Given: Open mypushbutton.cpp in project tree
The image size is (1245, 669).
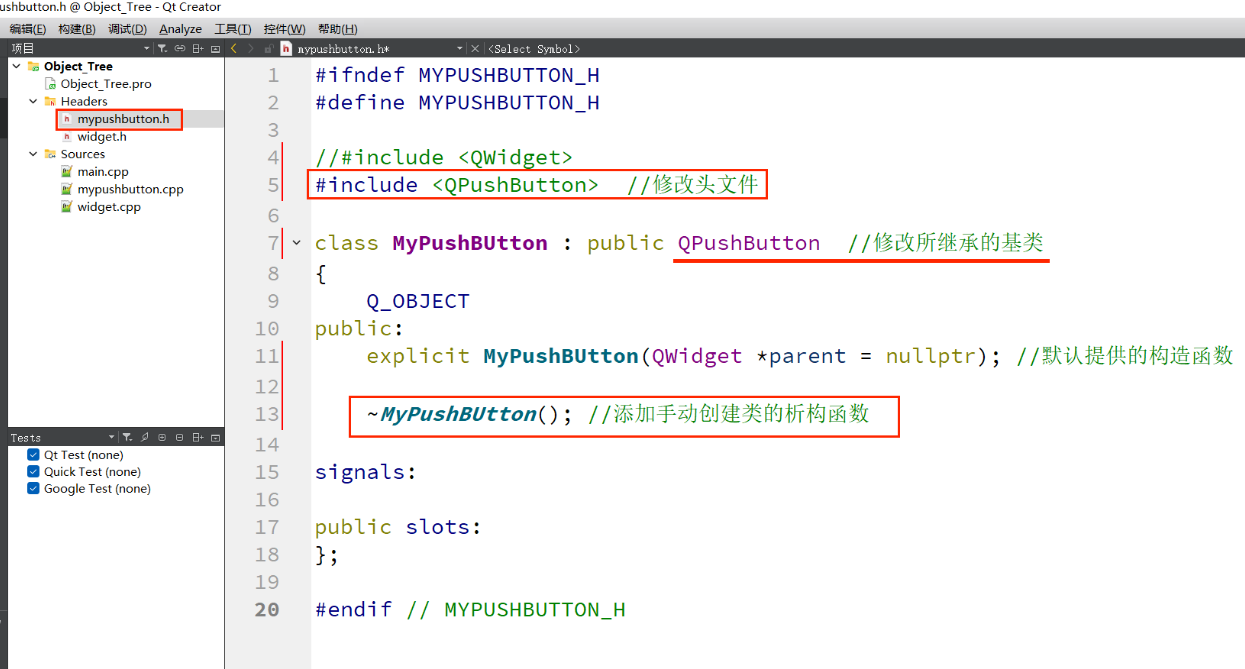Looking at the screenshot, I should coord(131,189).
